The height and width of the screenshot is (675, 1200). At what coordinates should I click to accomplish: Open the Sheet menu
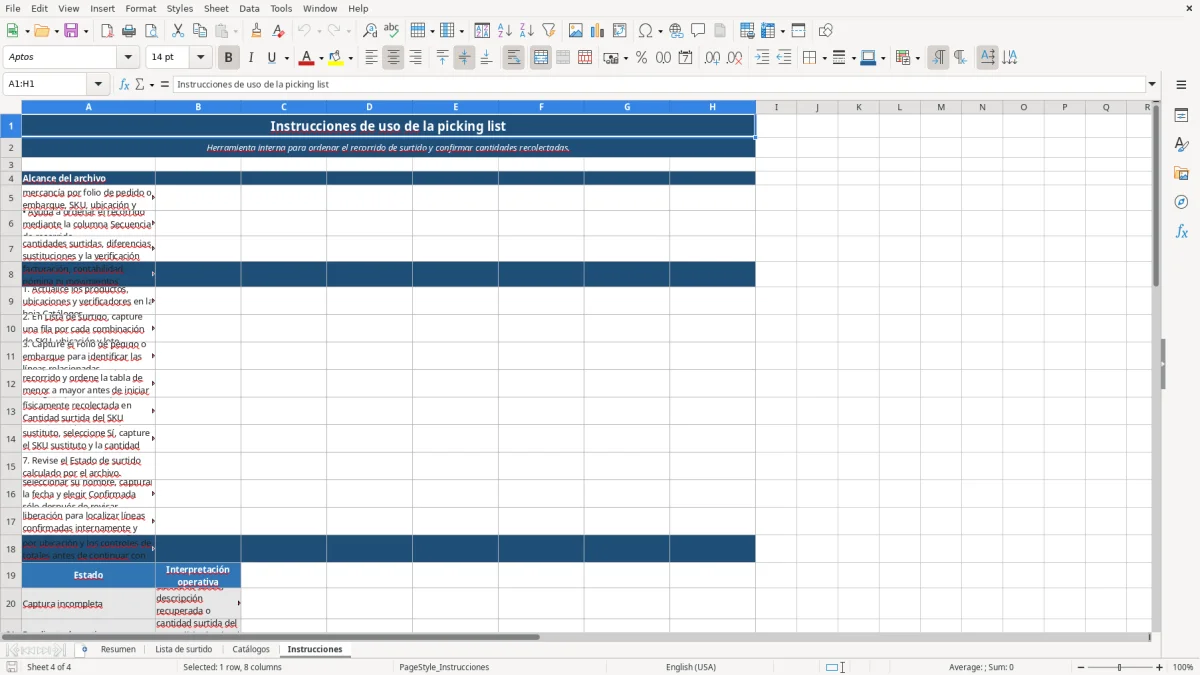[216, 8]
